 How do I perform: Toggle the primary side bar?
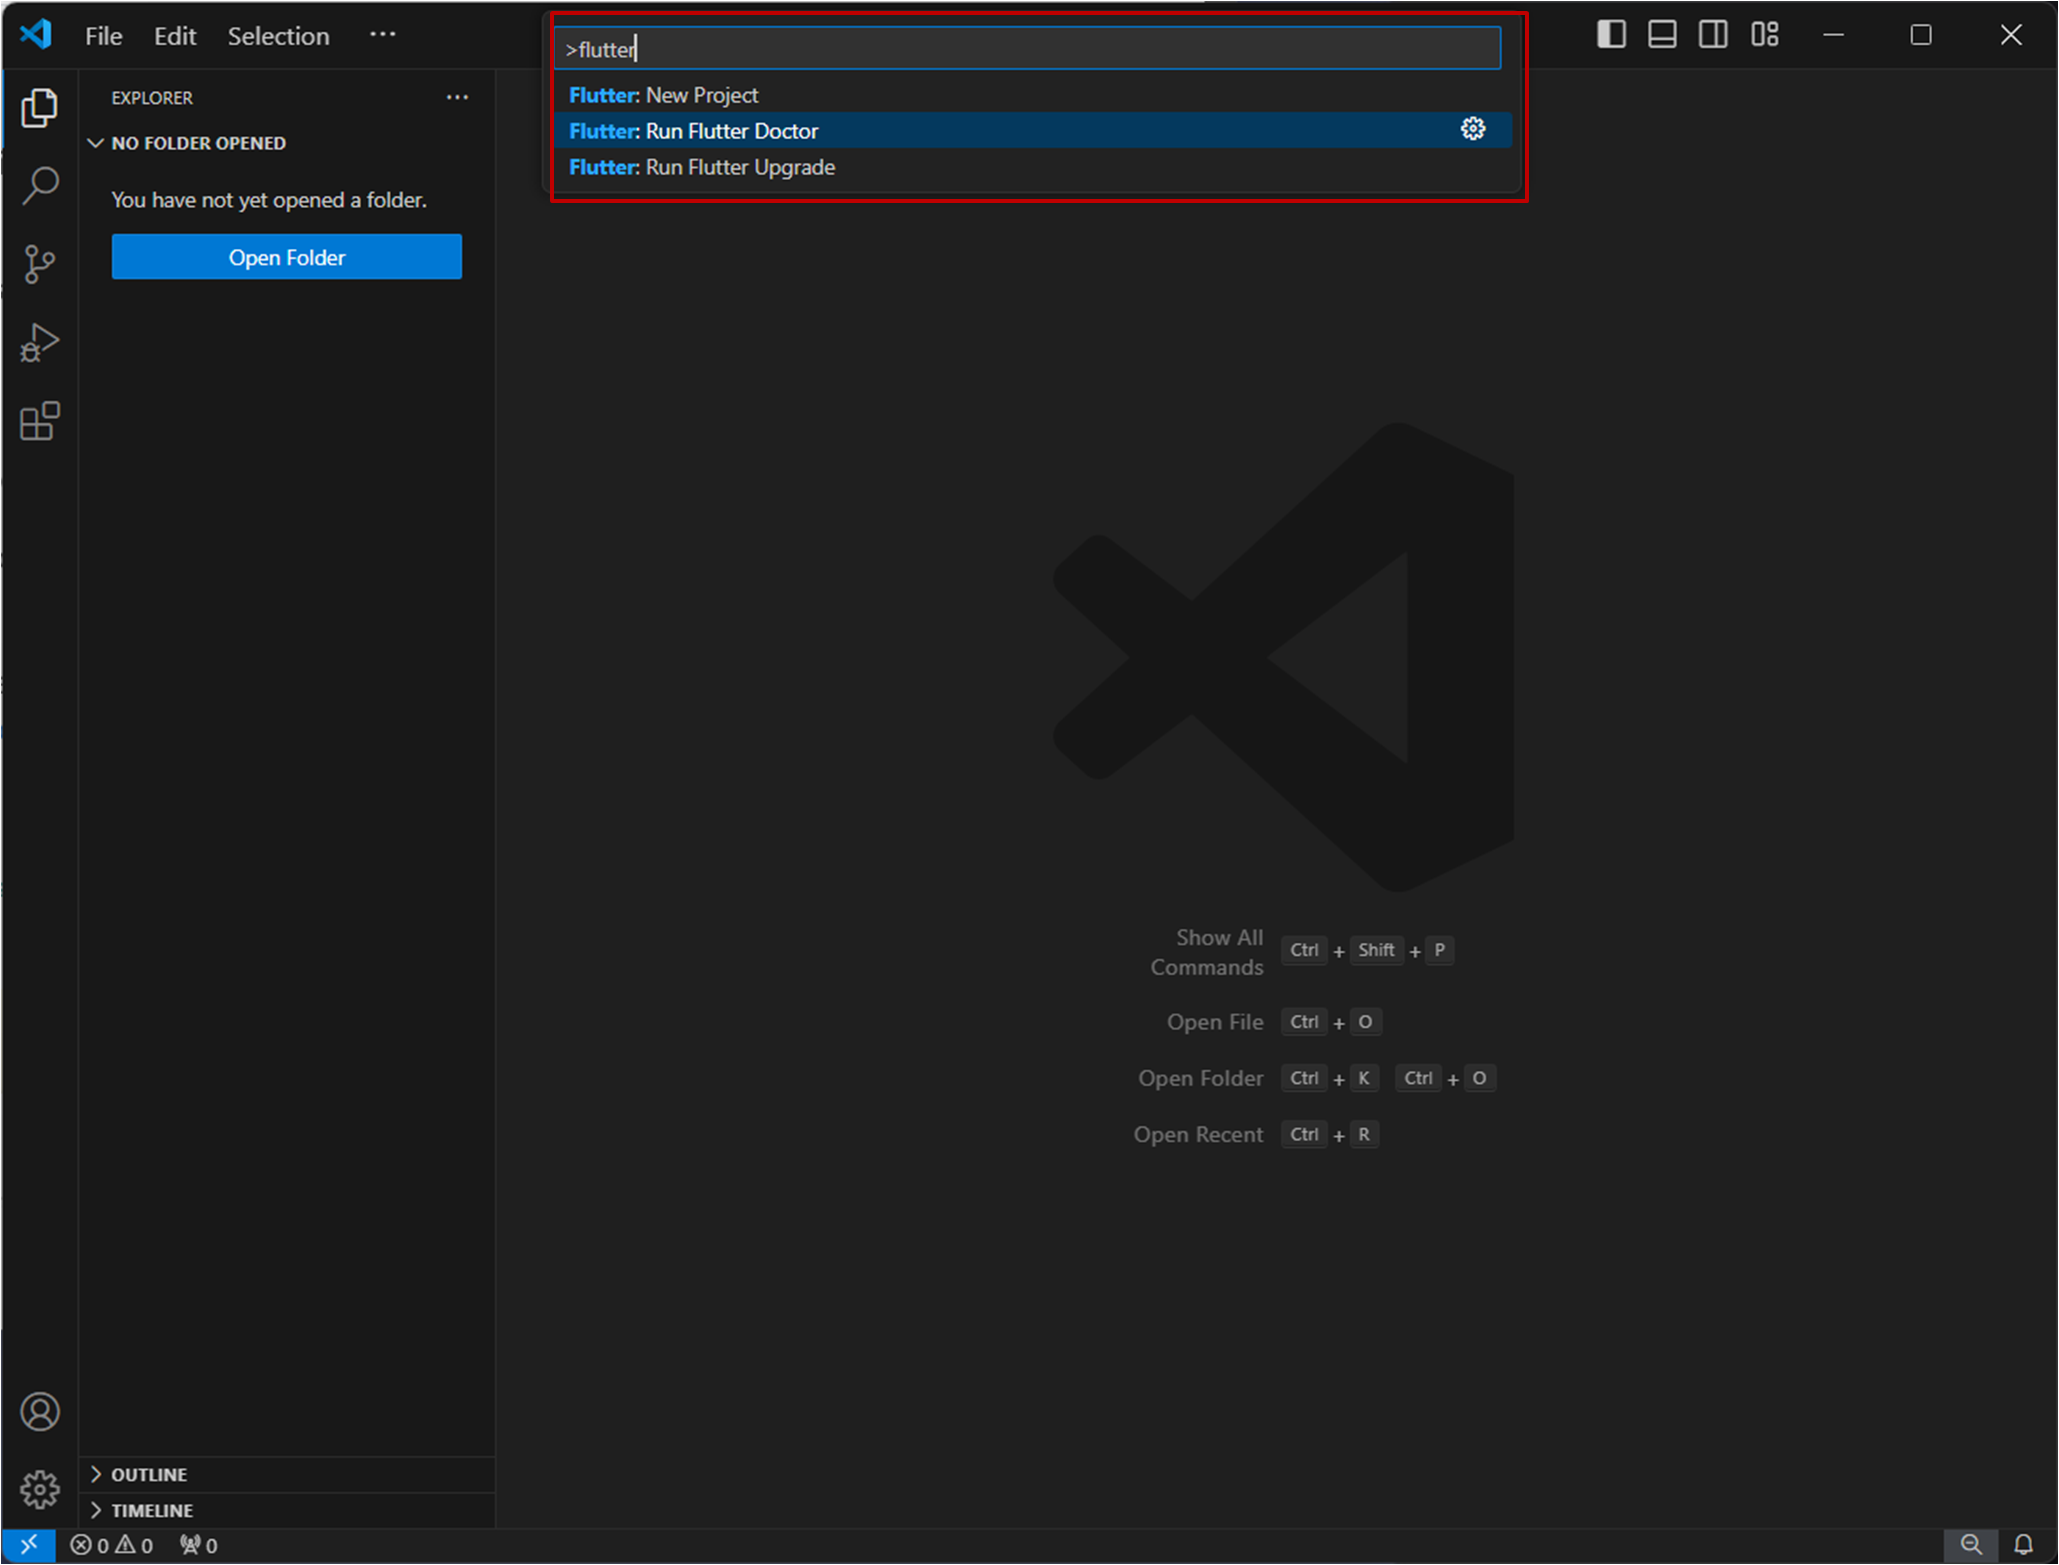[1610, 35]
